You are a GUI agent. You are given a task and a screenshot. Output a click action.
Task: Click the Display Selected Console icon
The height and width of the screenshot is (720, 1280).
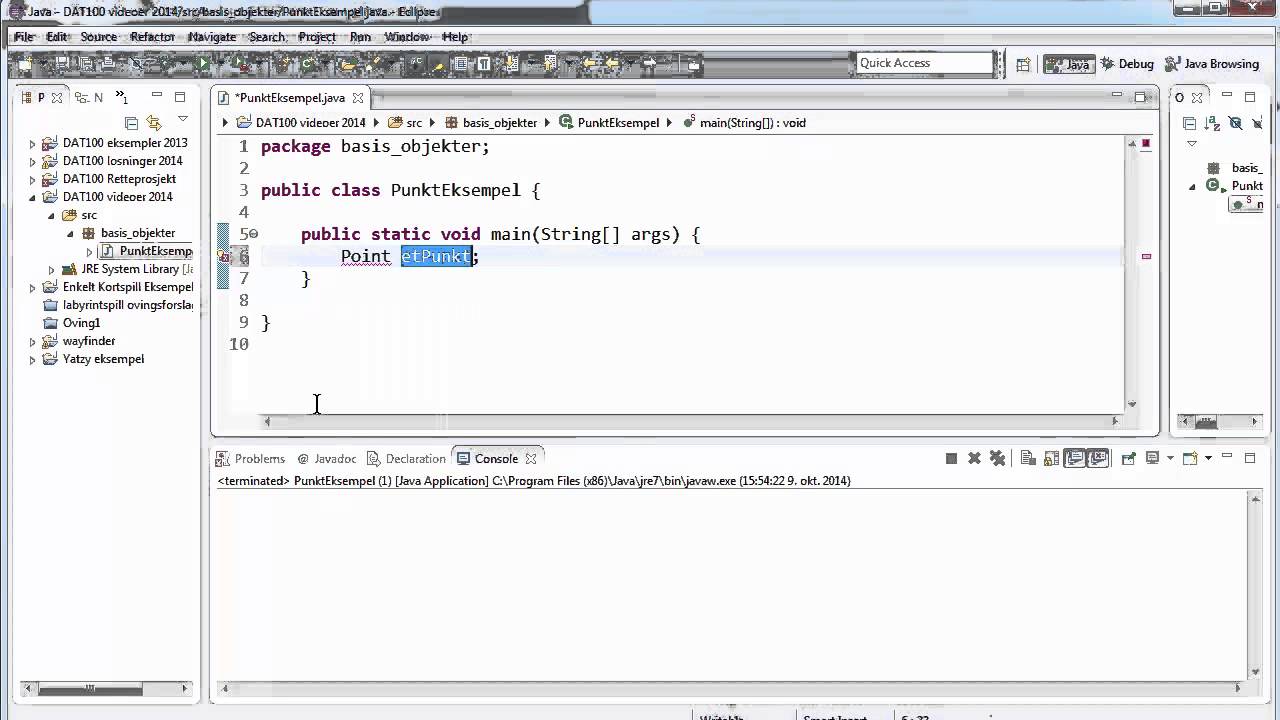pyautogui.click(x=1152, y=458)
